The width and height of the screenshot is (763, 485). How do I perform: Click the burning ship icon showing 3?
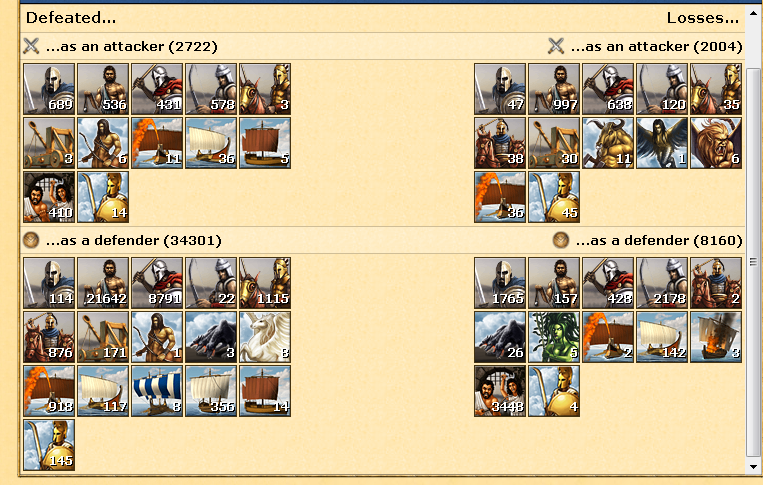click(x=716, y=337)
